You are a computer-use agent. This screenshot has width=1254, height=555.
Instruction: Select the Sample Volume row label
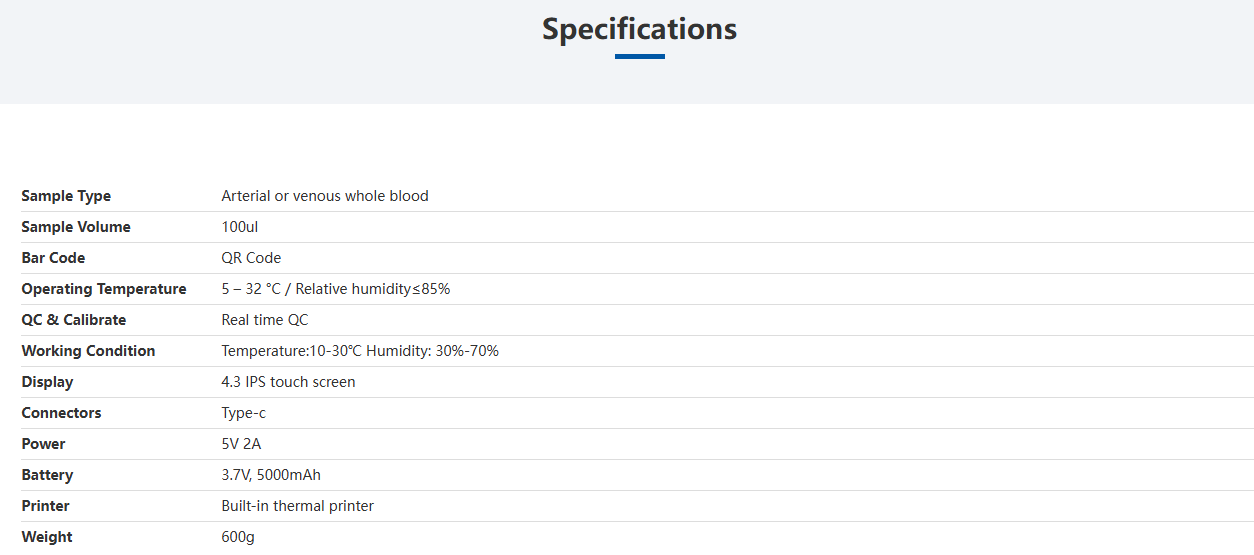(x=76, y=227)
